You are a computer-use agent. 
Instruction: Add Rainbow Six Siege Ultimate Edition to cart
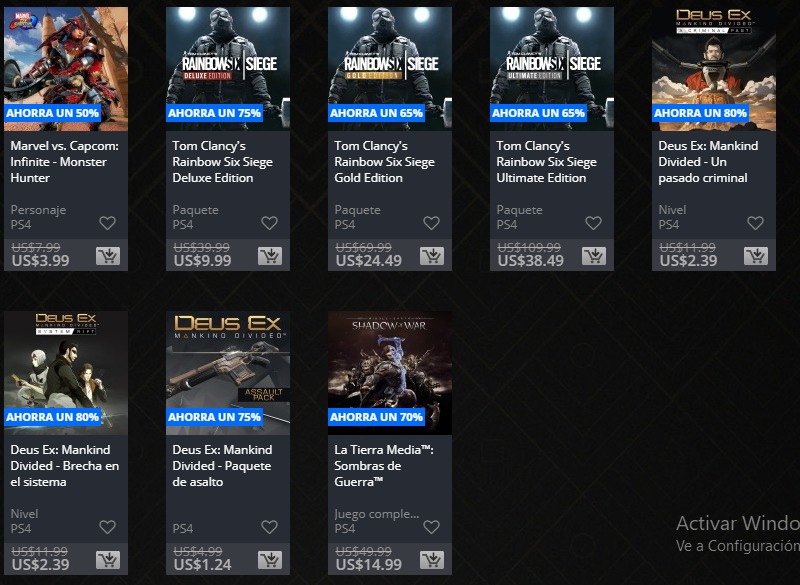tap(594, 256)
